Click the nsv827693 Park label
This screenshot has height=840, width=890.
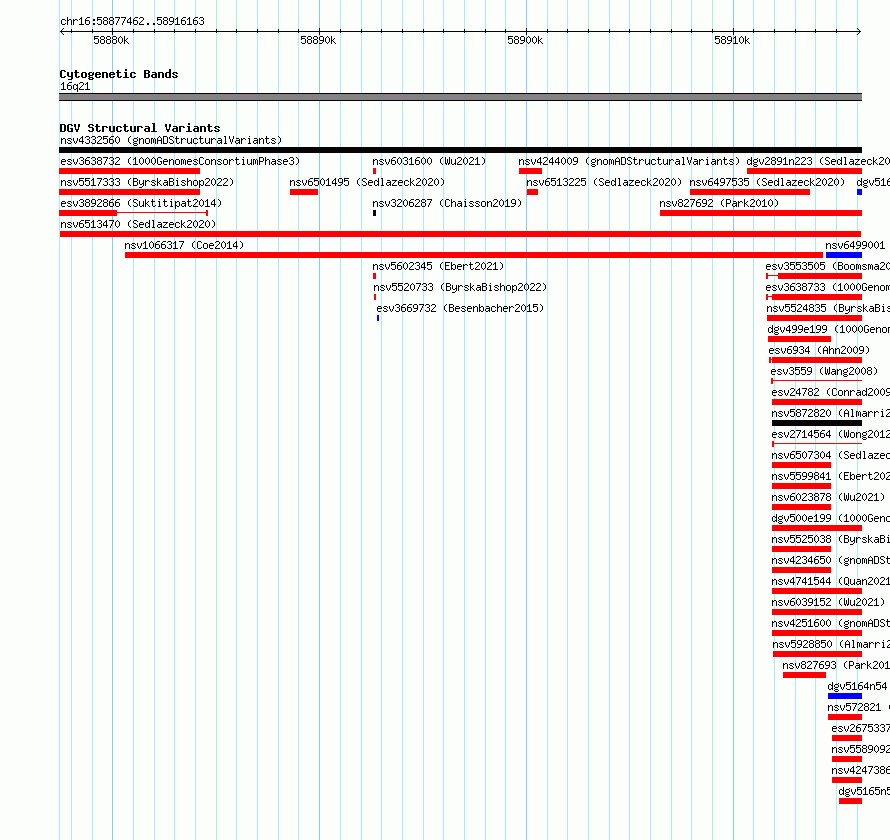(836, 665)
